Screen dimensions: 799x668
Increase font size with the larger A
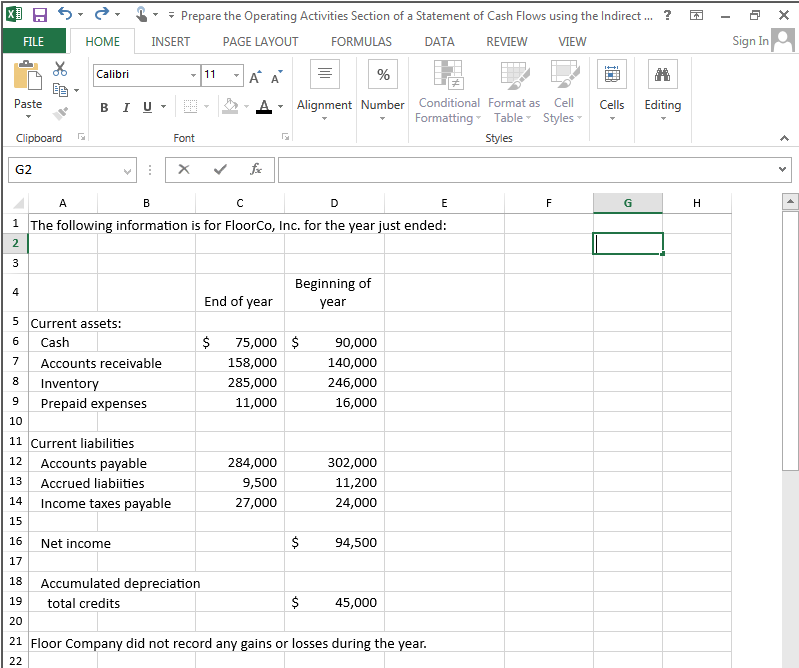(256, 77)
